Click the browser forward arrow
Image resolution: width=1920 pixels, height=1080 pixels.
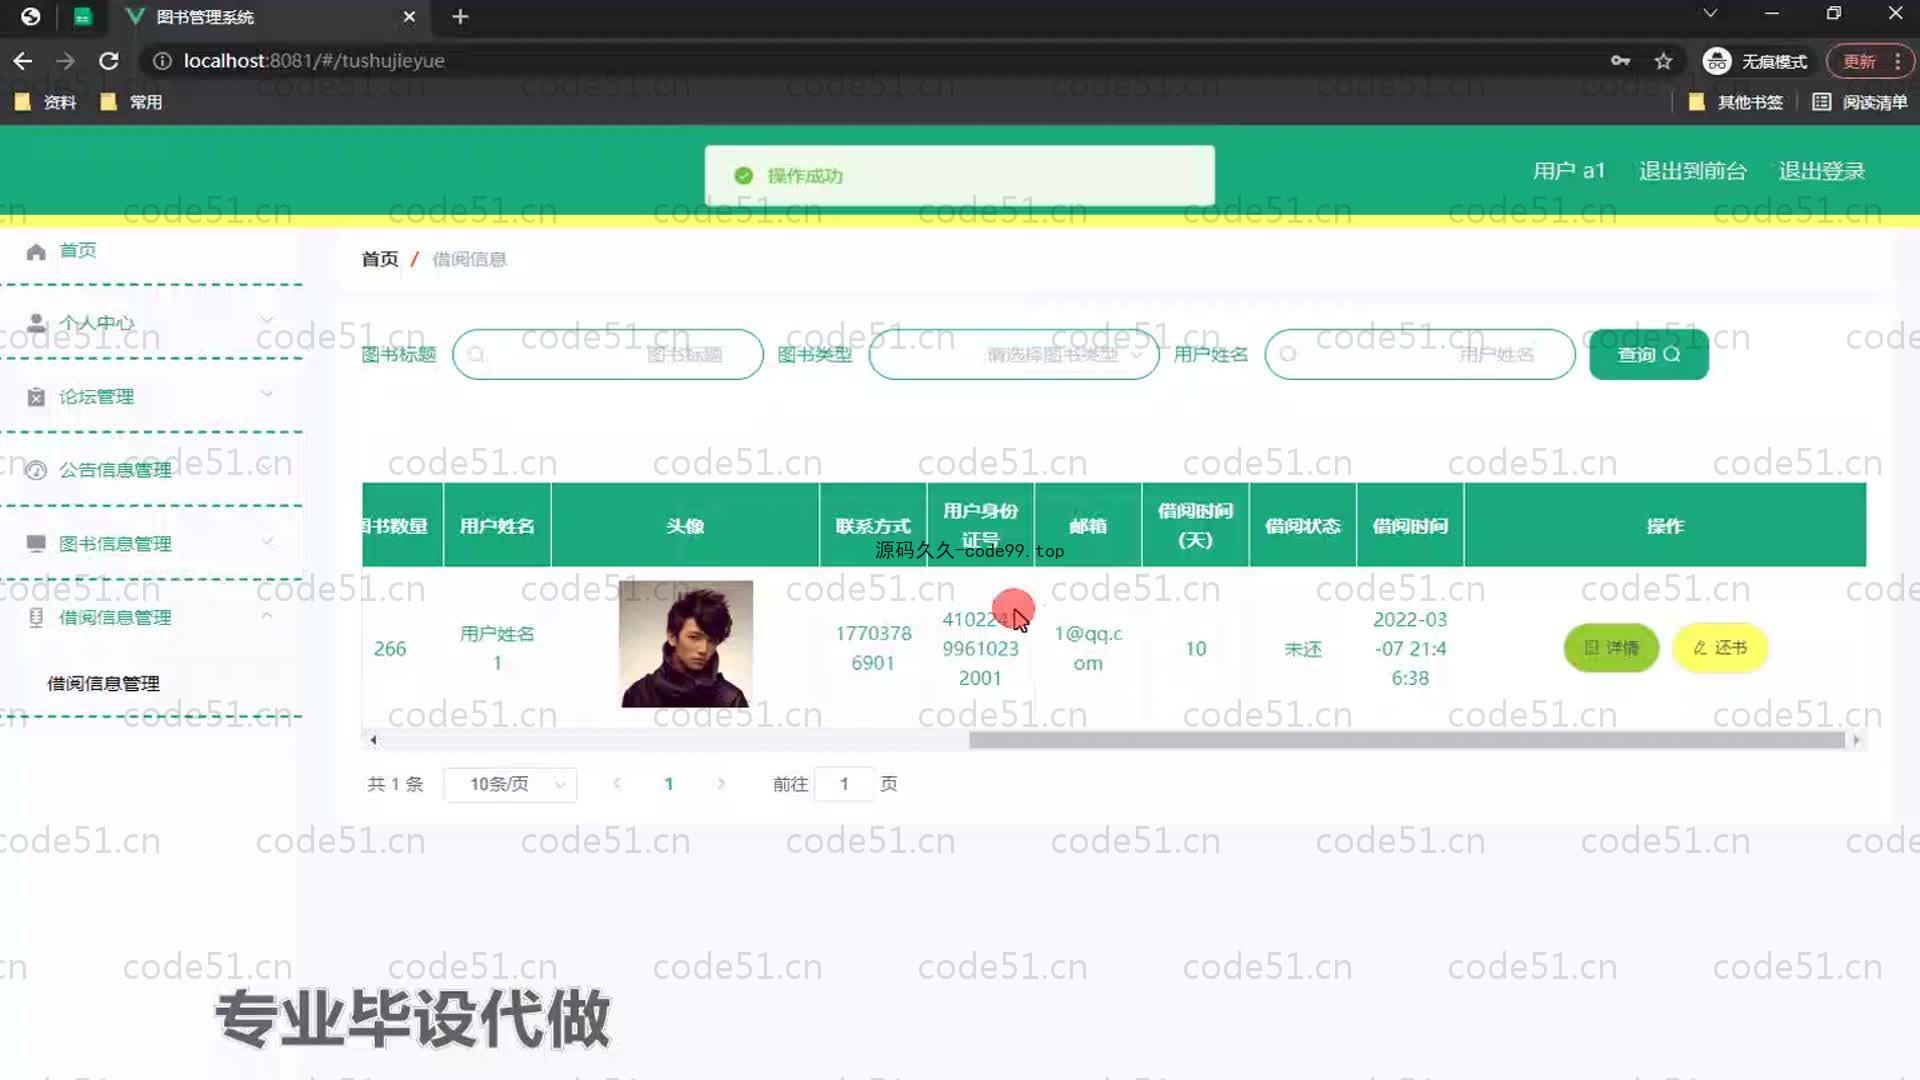tap(65, 61)
